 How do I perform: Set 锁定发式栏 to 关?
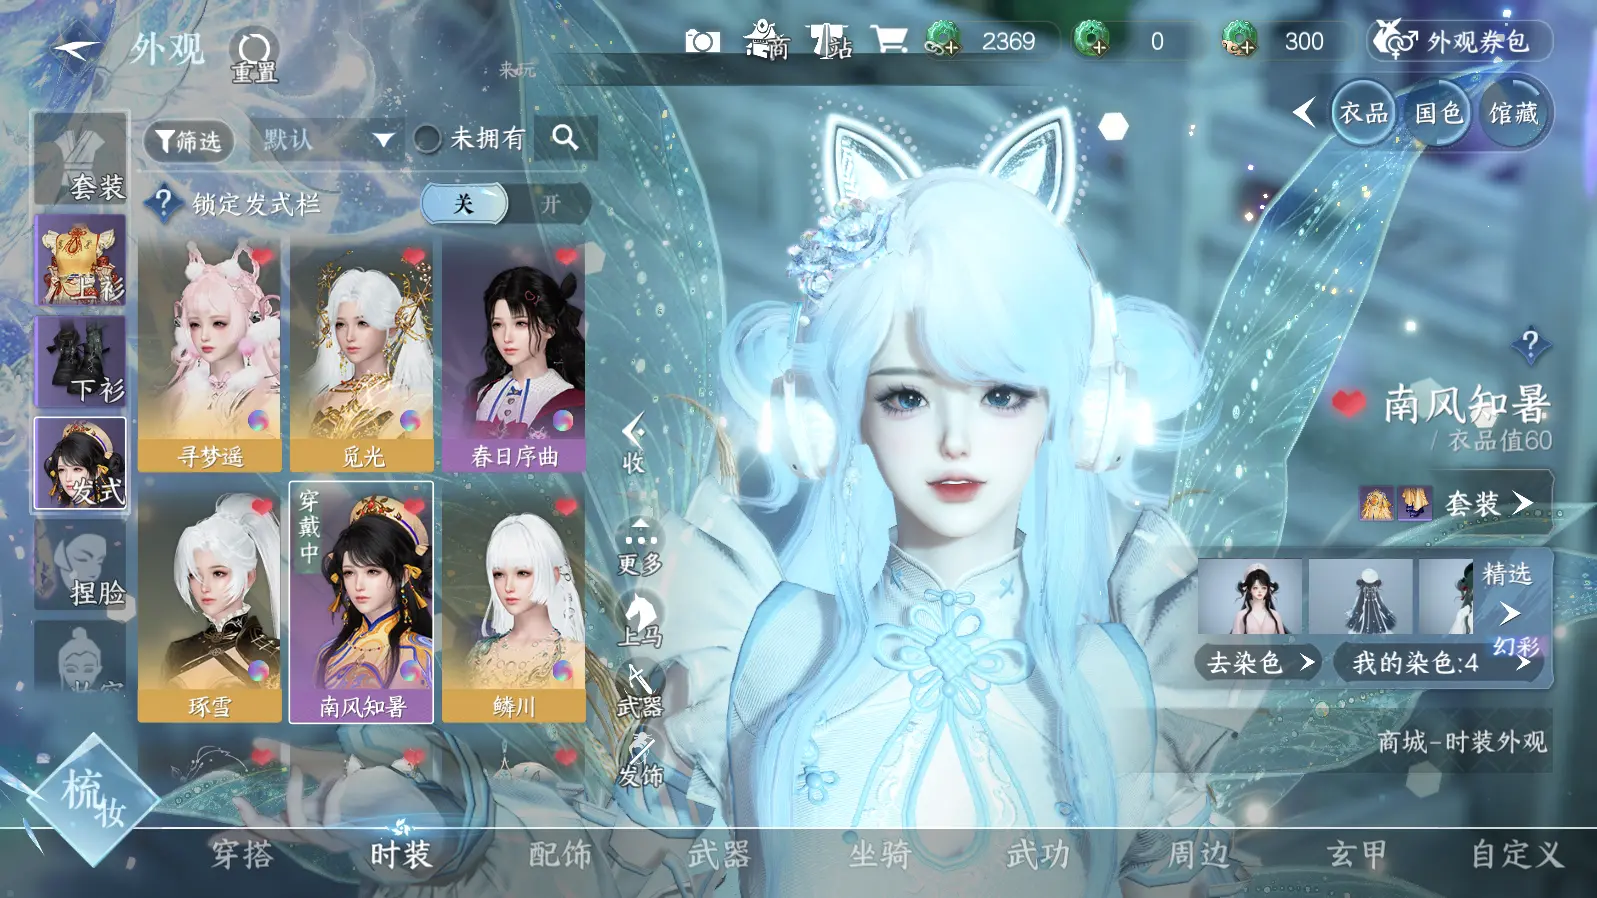click(x=464, y=204)
